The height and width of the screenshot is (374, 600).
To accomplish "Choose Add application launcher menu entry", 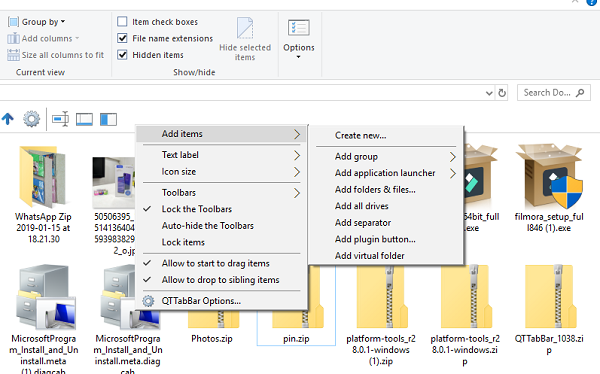I will point(386,173).
